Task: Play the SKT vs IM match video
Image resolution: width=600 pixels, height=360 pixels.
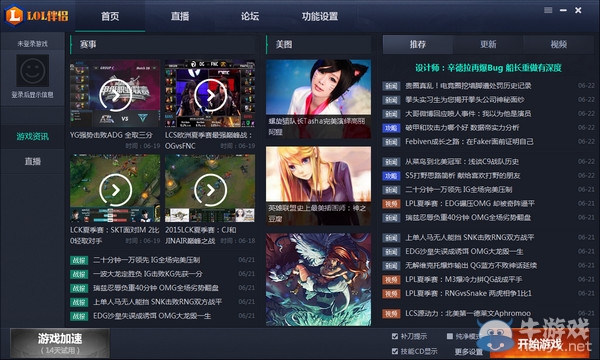Action: [115, 189]
